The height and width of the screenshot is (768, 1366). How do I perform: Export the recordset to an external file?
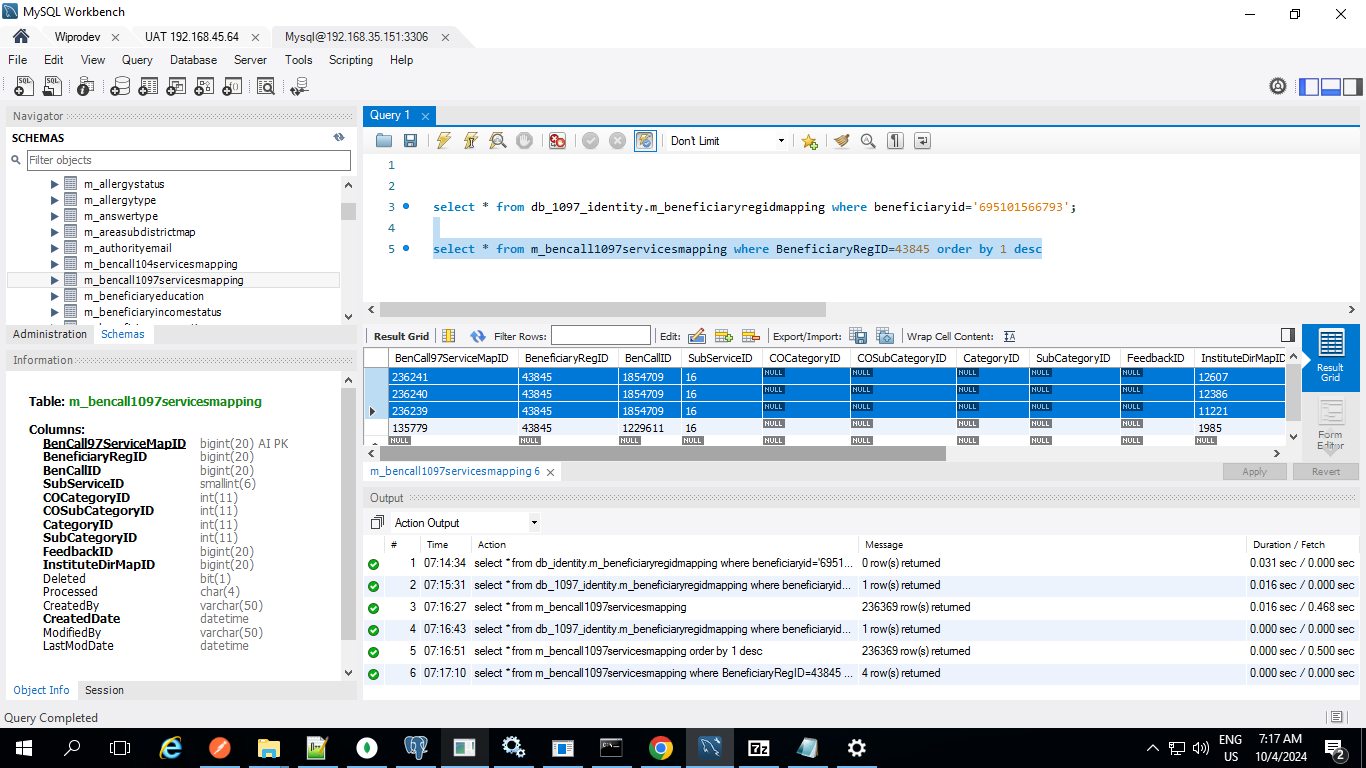(858, 336)
